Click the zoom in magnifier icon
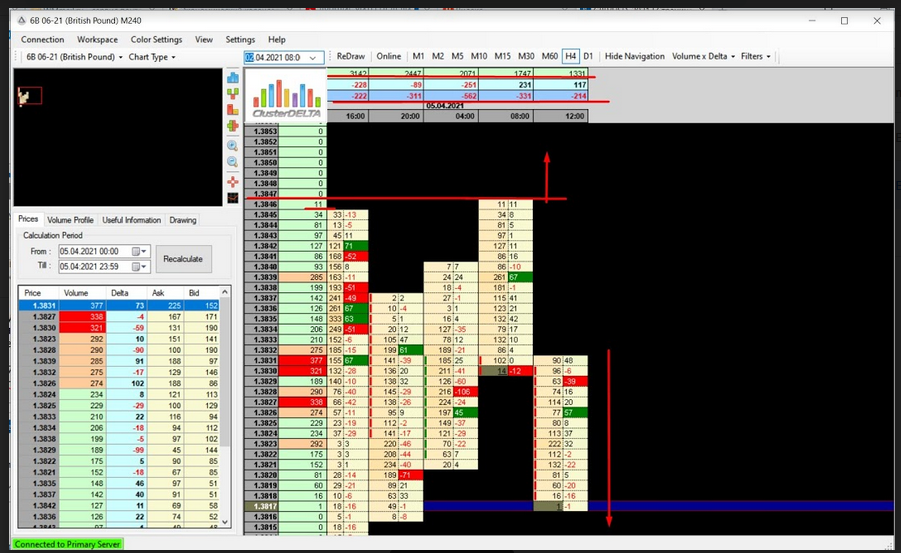The height and width of the screenshot is (553, 901). (233, 145)
